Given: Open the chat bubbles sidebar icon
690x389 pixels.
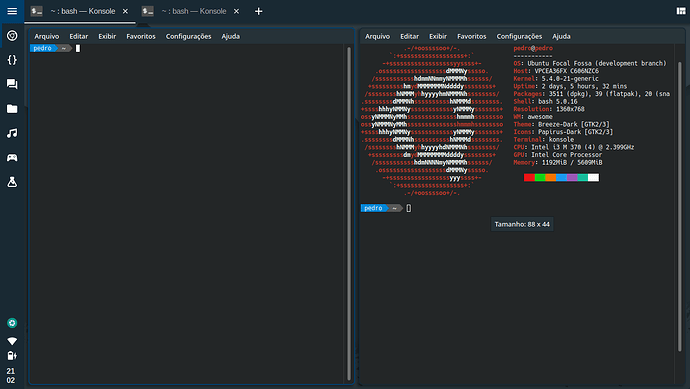Looking at the screenshot, I should click(x=12, y=84).
